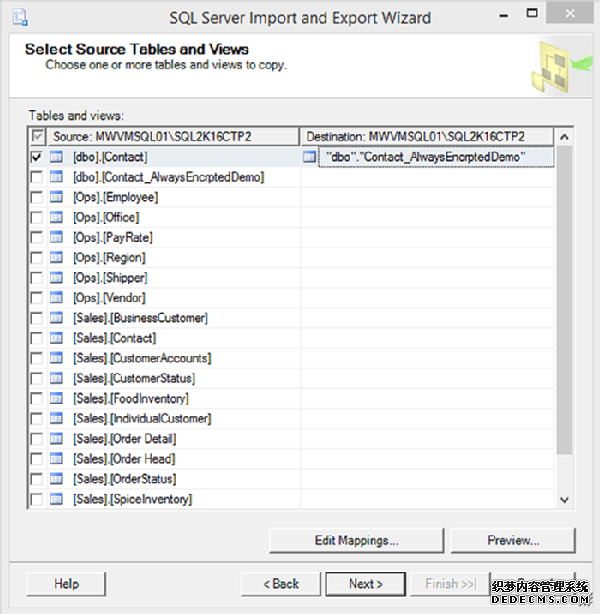The width and height of the screenshot is (600, 614).
Task: Click the table icon beside [Sales].[IndividualCustomer]
Action: tap(56, 419)
